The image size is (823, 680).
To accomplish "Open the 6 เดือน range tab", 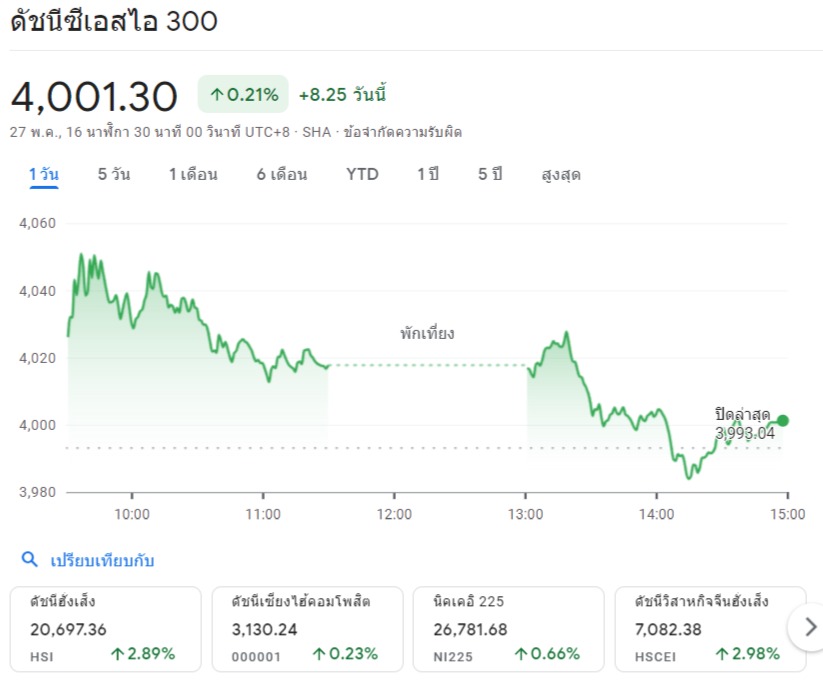I will [x=282, y=175].
